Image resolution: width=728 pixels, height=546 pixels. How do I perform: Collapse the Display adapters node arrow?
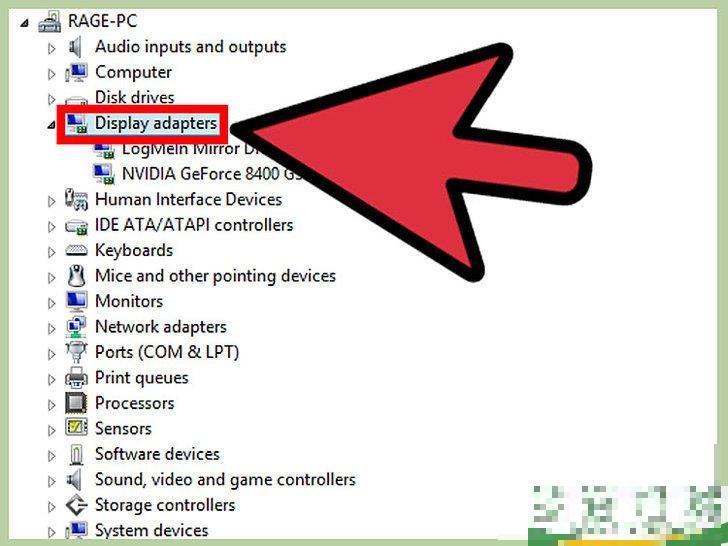(x=51, y=124)
